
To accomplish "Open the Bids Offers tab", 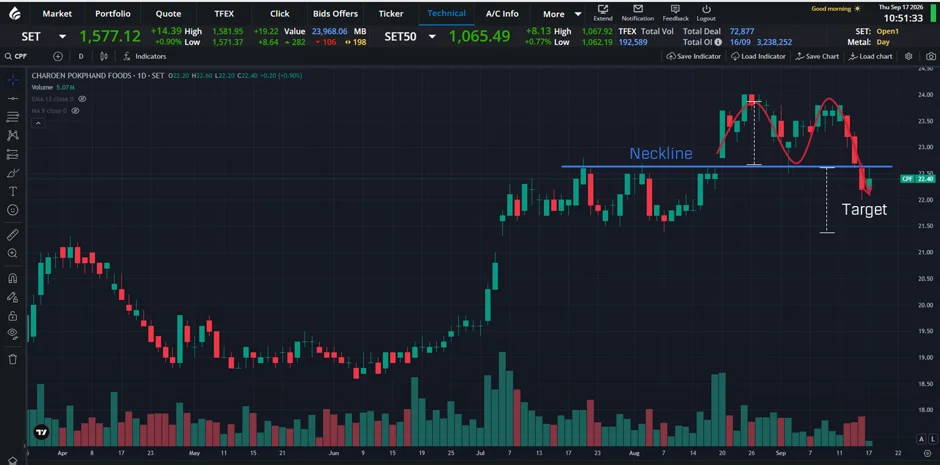I will click(x=335, y=14).
